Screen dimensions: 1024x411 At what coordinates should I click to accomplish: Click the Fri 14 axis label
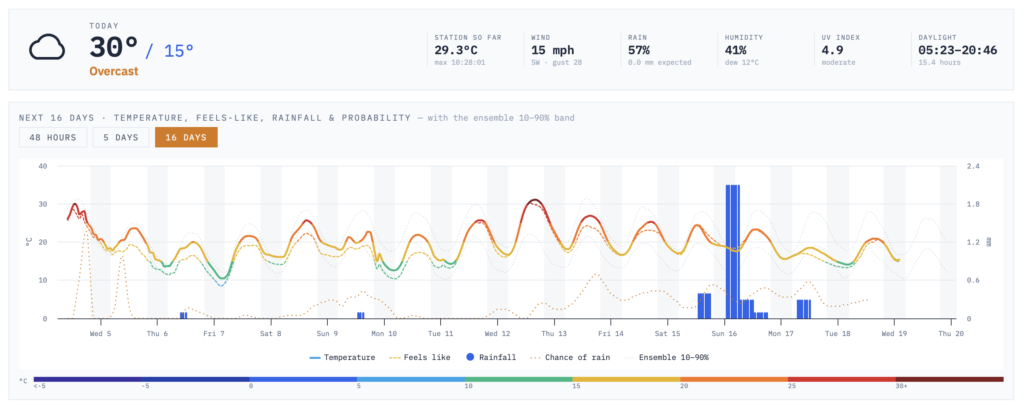pyautogui.click(x=611, y=333)
